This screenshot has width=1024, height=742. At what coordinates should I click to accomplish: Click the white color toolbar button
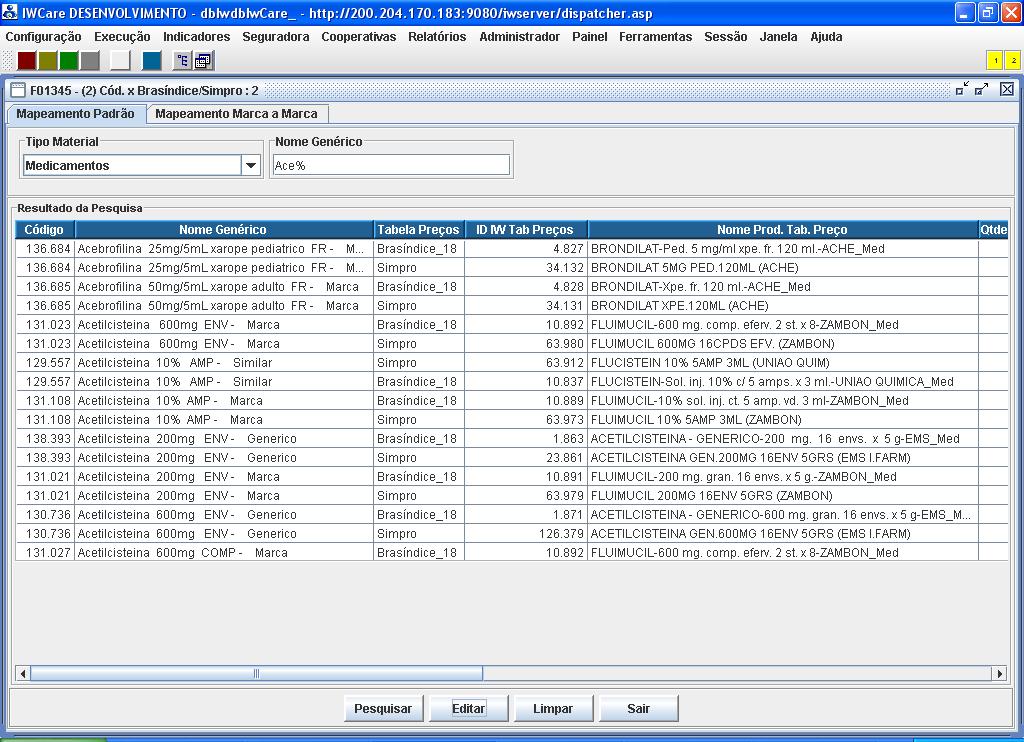(x=120, y=61)
